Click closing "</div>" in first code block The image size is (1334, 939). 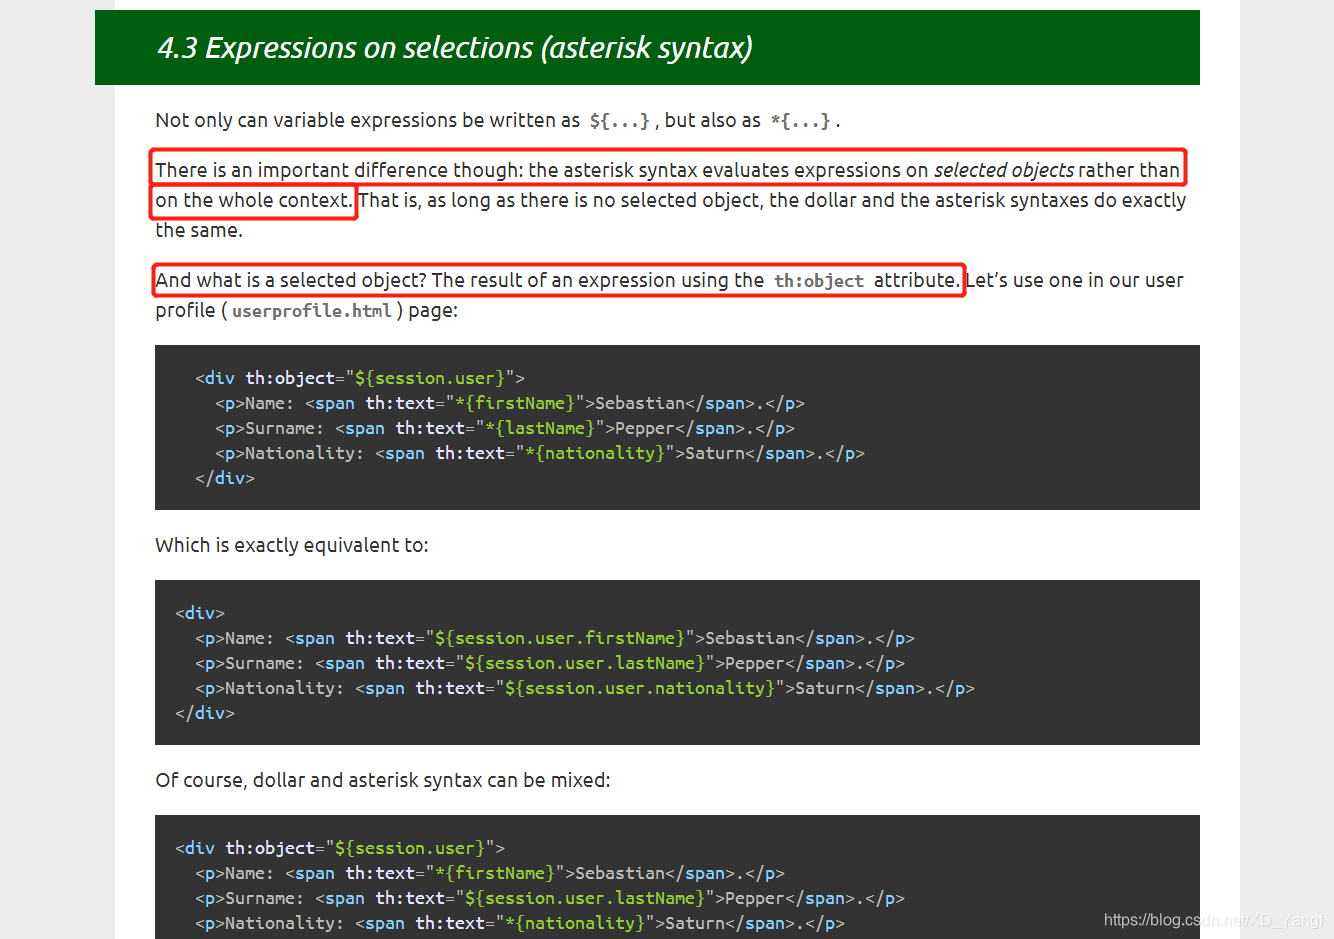click(x=225, y=478)
